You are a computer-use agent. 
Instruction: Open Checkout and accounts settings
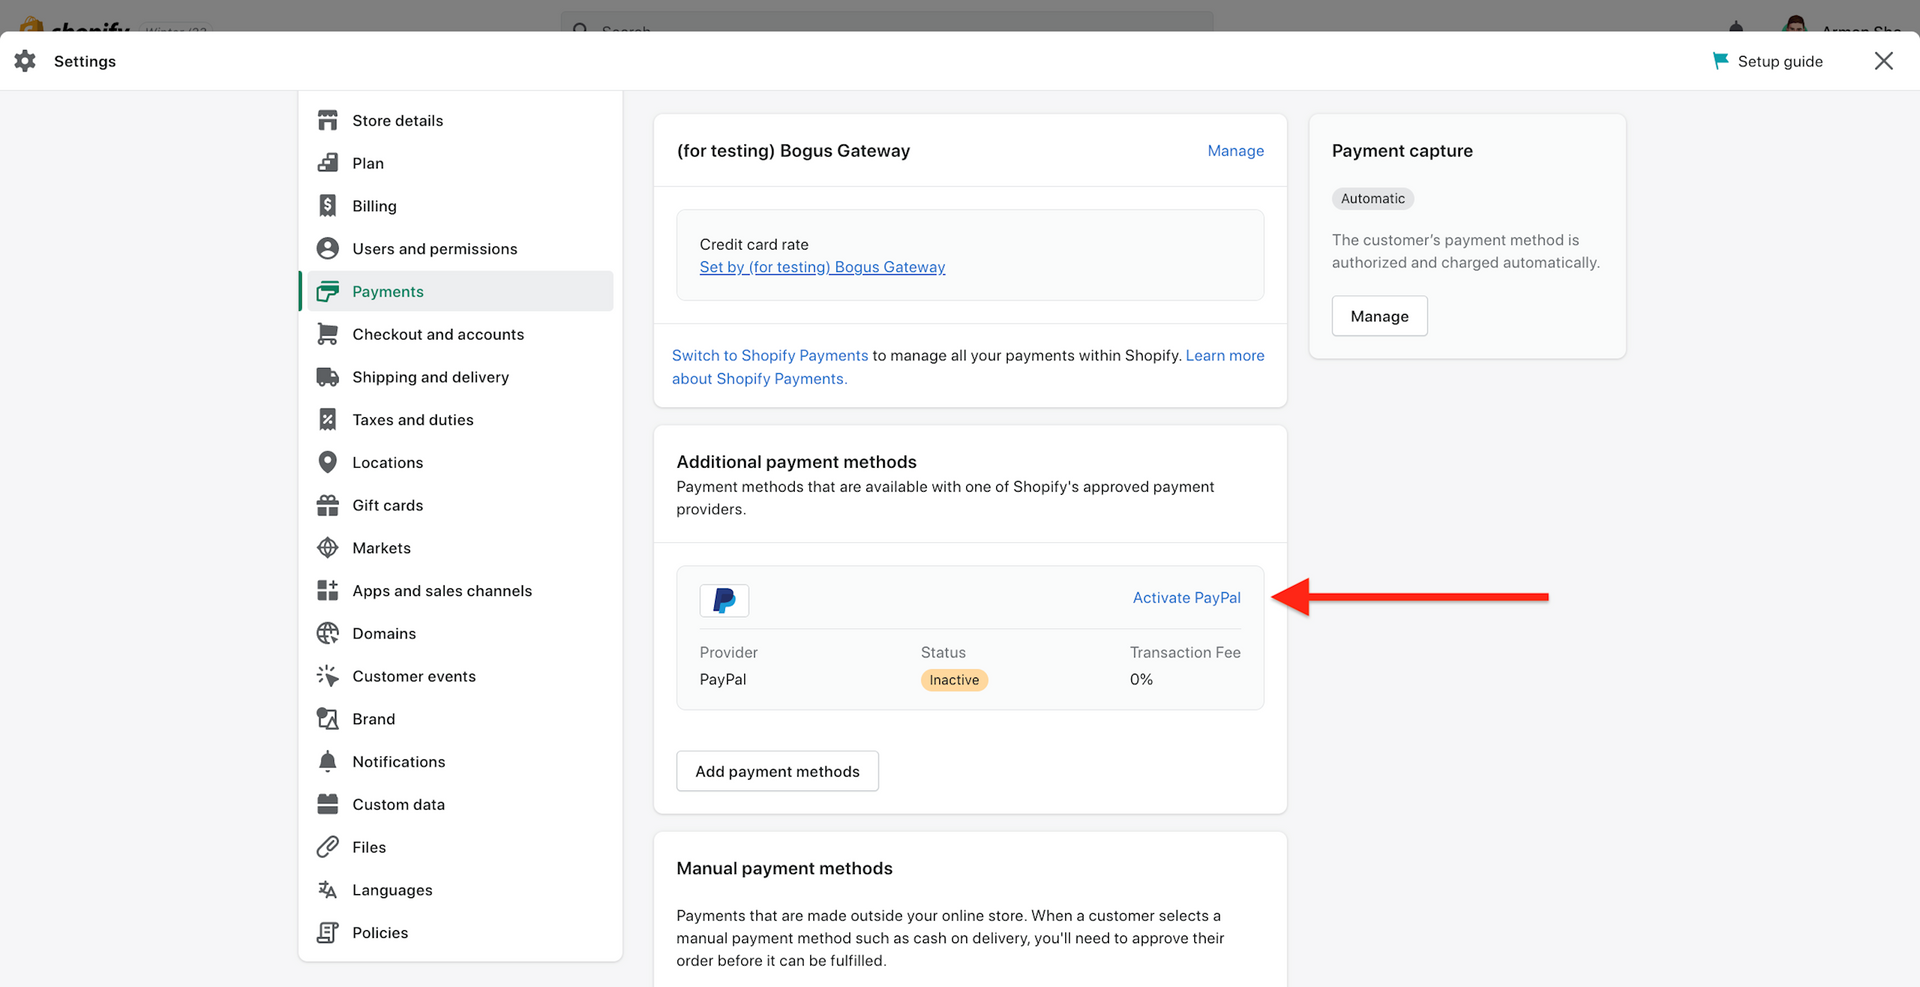pos(437,334)
